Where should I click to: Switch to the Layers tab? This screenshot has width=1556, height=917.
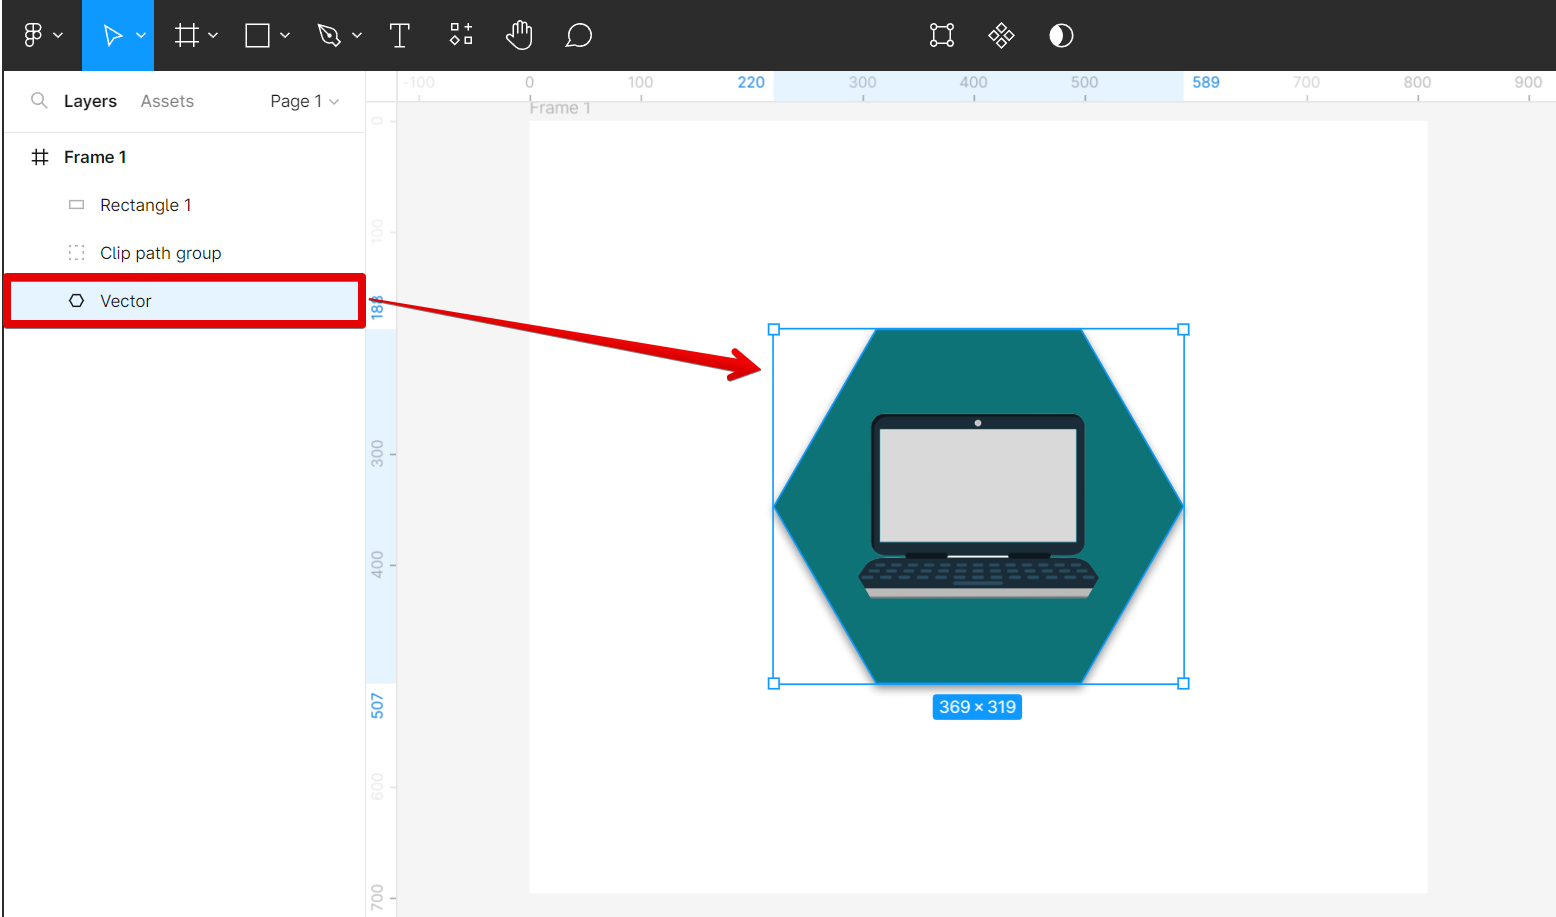tap(90, 101)
